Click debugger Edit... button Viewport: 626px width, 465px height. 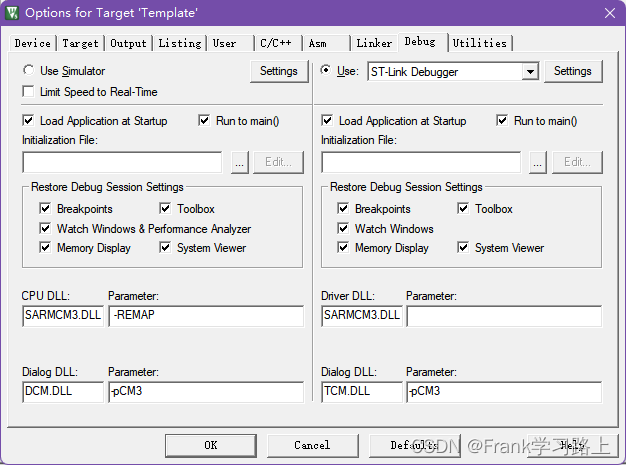(x=577, y=162)
